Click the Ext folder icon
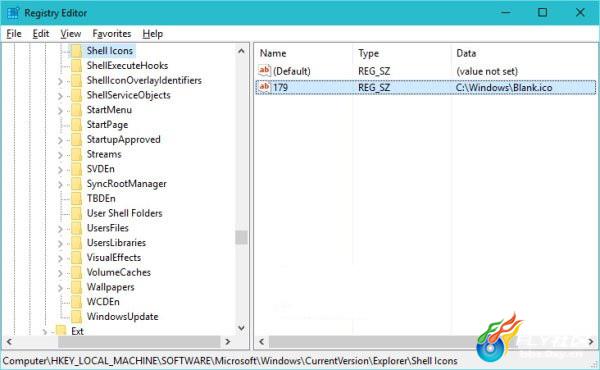This screenshot has height=370, width=600. coord(61,331)
